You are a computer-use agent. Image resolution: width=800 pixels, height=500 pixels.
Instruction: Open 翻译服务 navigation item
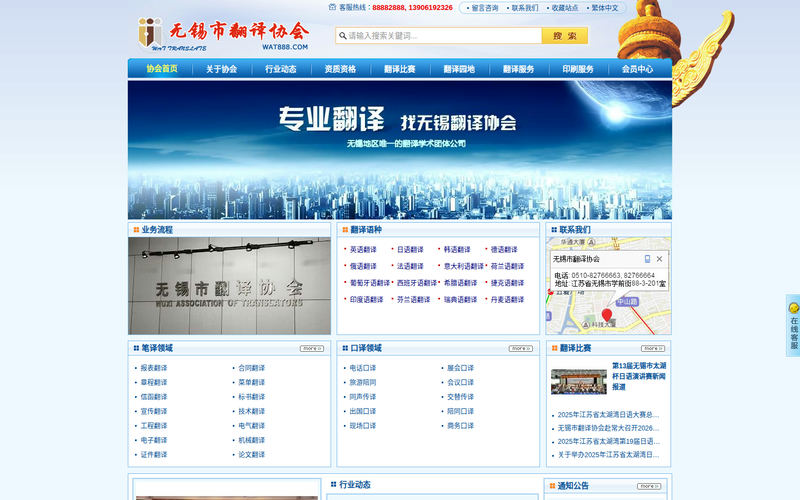(x=518, y=69)
